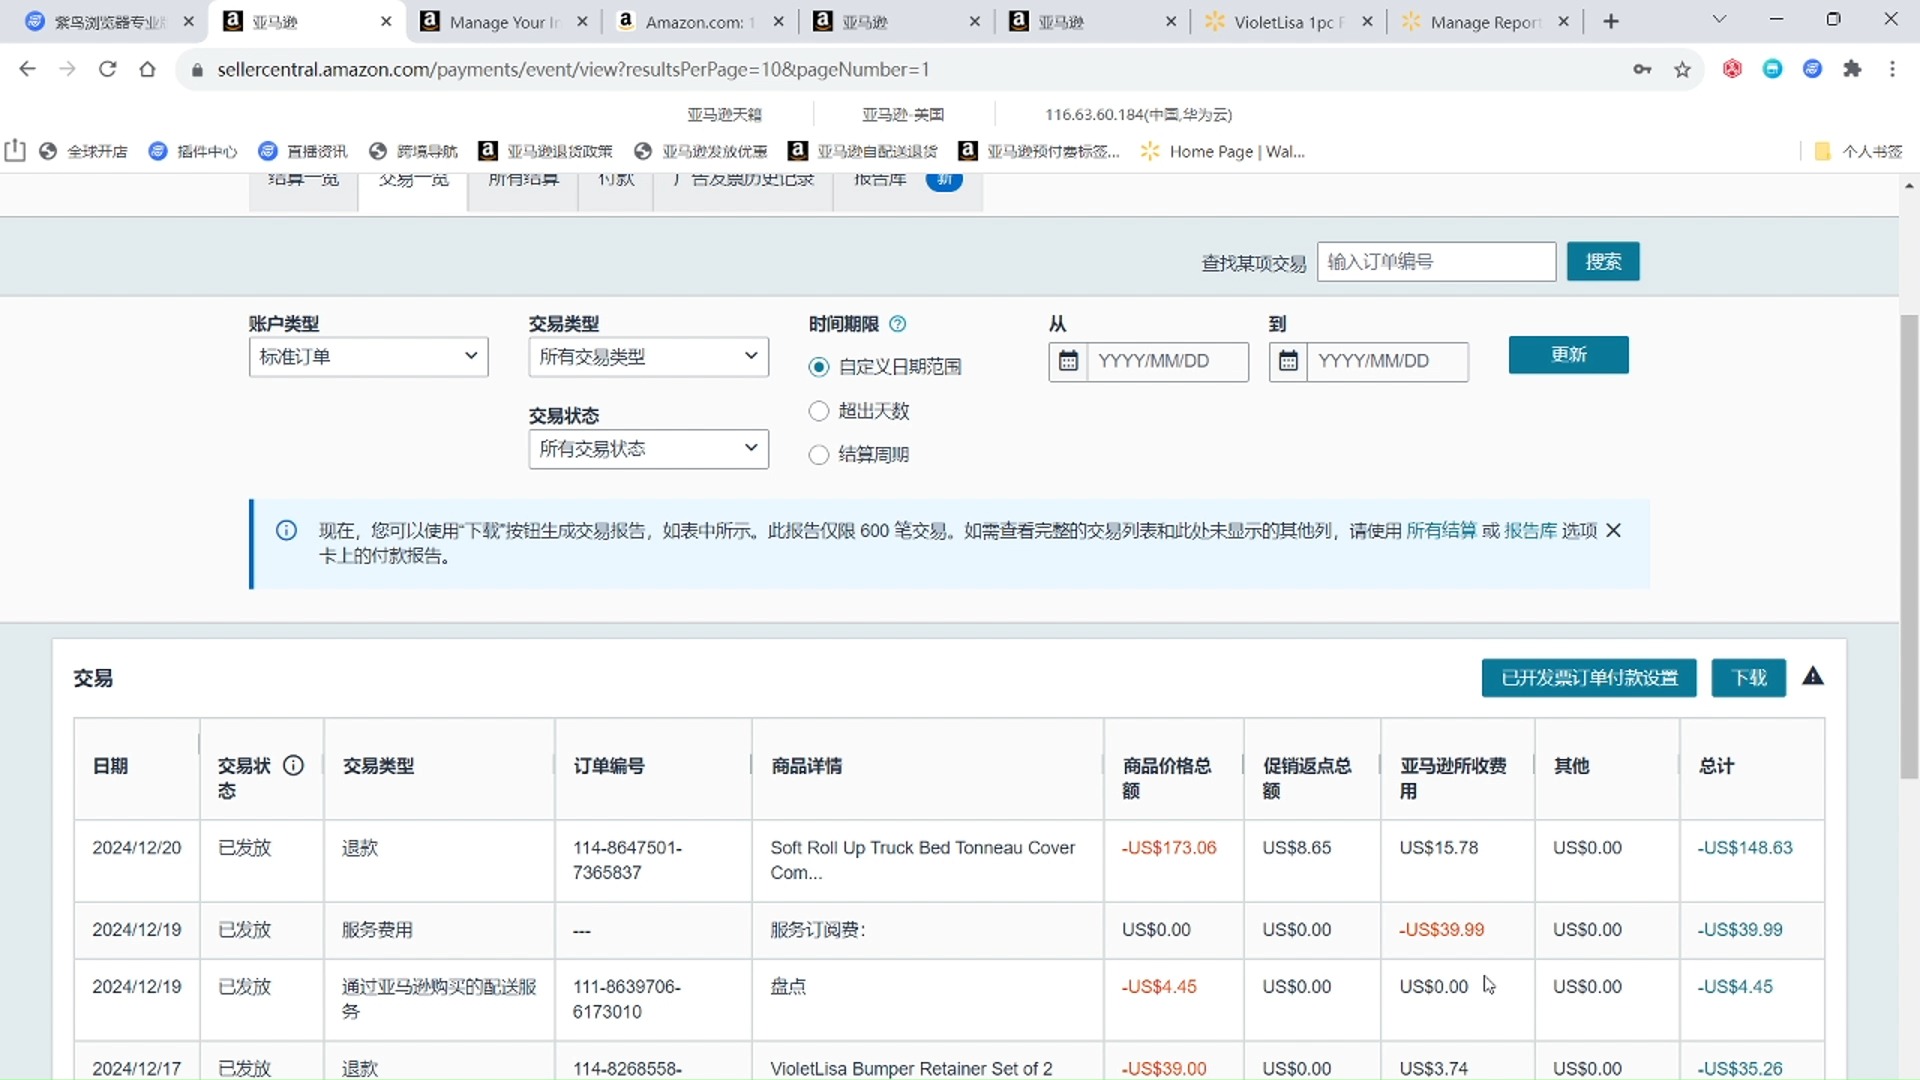Click the red extension icon in toolbar
Screen dimensions: 1920x1080
coord(1733,69)
